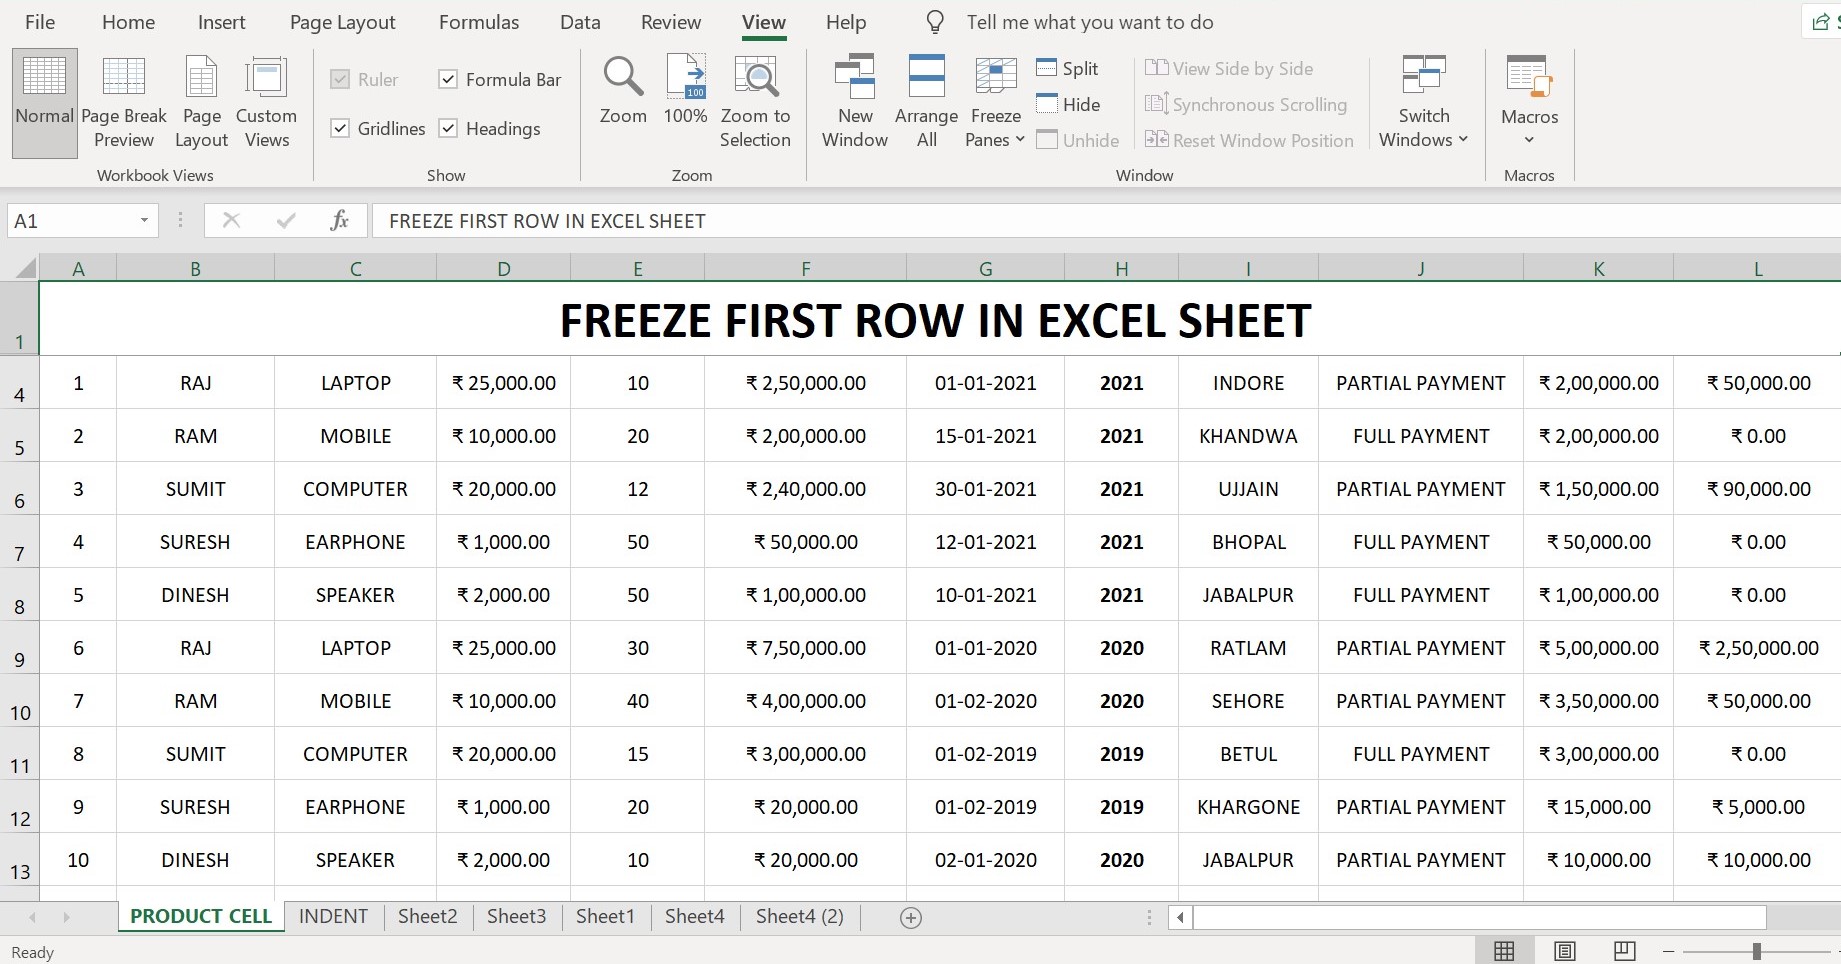Viewport: 1841px width, 964px height.
Task: Click the scroll left arrow button
Action: click(1180, 917)
